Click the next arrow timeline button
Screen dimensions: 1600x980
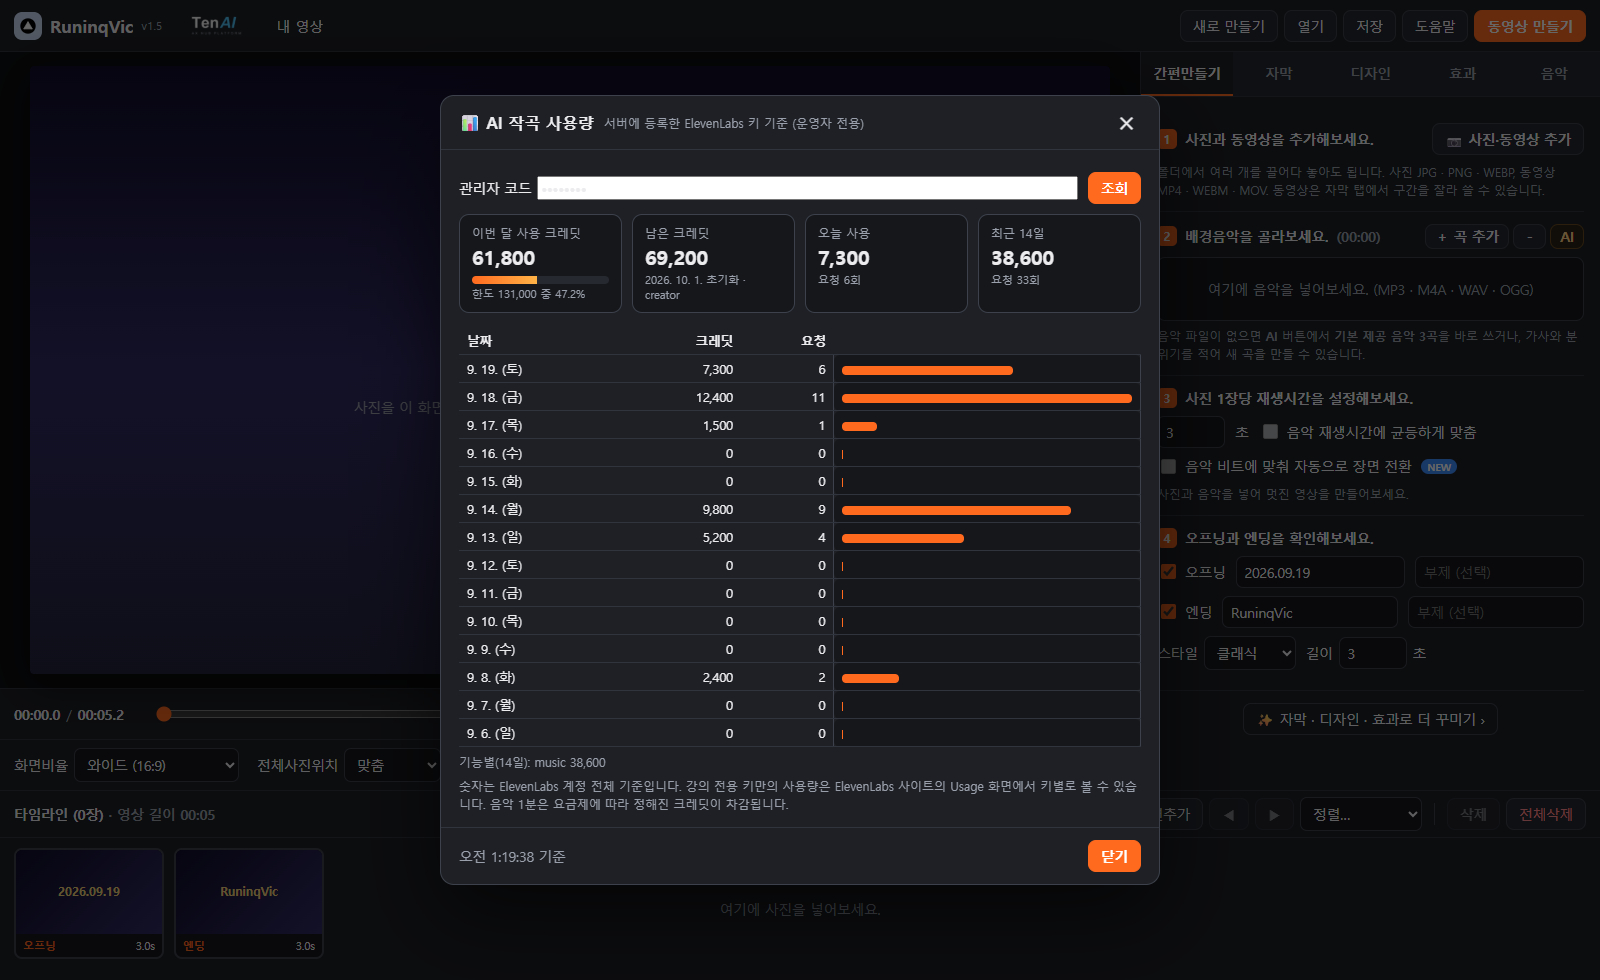(x=1273, y=814)
